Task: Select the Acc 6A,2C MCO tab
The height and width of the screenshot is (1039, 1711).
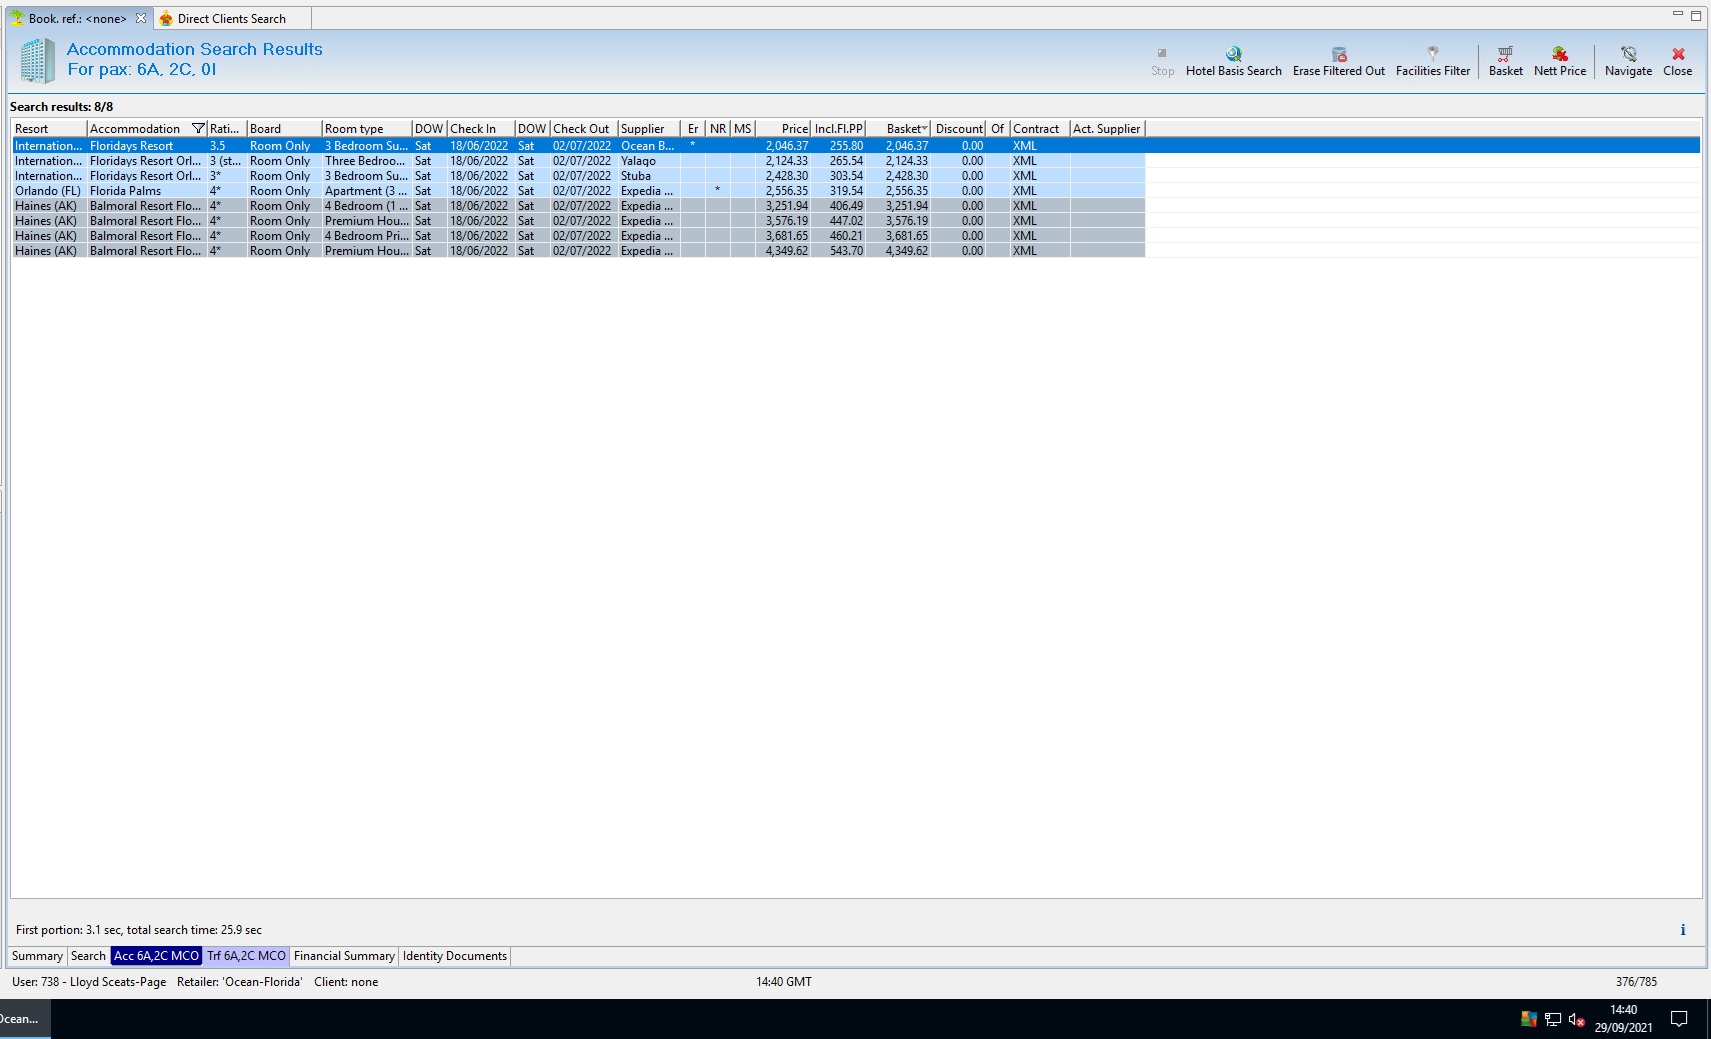Action: click(156, 956)
